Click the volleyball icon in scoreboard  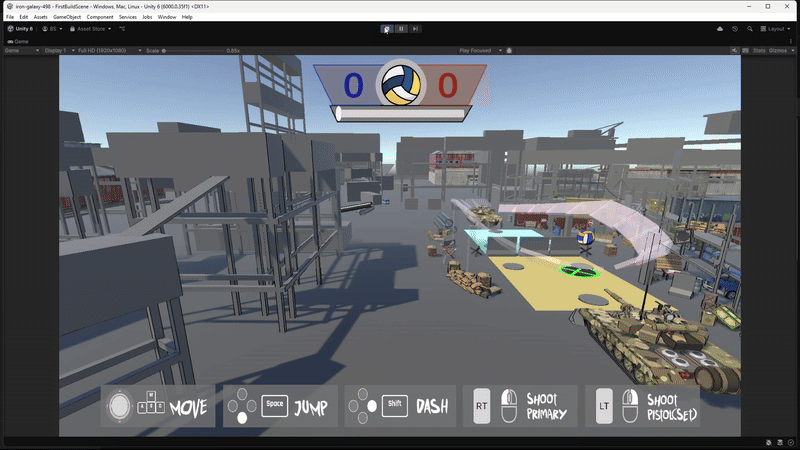coord(401,84)
